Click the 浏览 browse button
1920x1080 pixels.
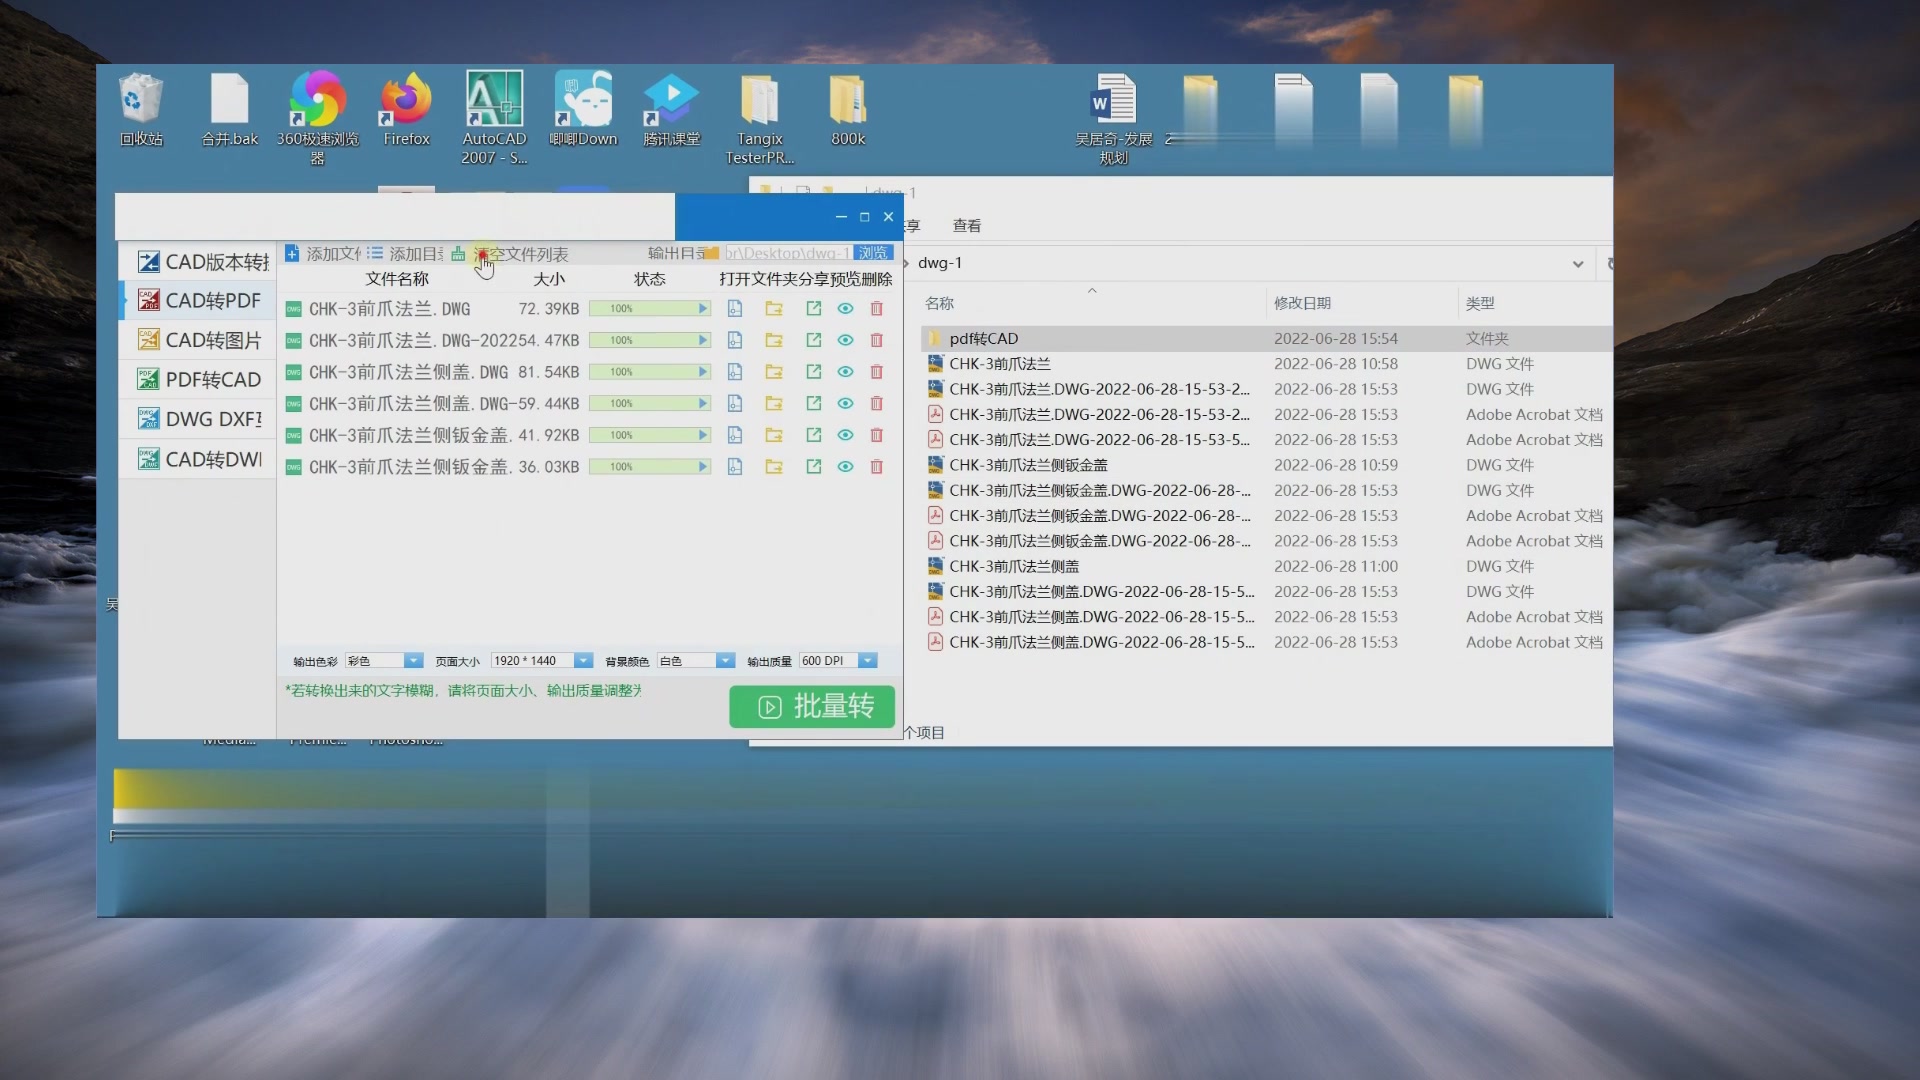872,253
